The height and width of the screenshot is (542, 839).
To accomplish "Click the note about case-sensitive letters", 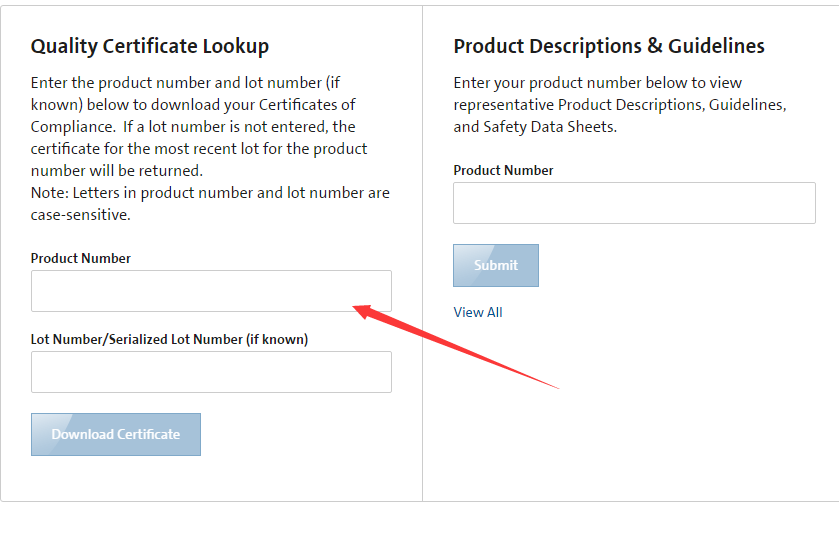I will click(210, 203).
